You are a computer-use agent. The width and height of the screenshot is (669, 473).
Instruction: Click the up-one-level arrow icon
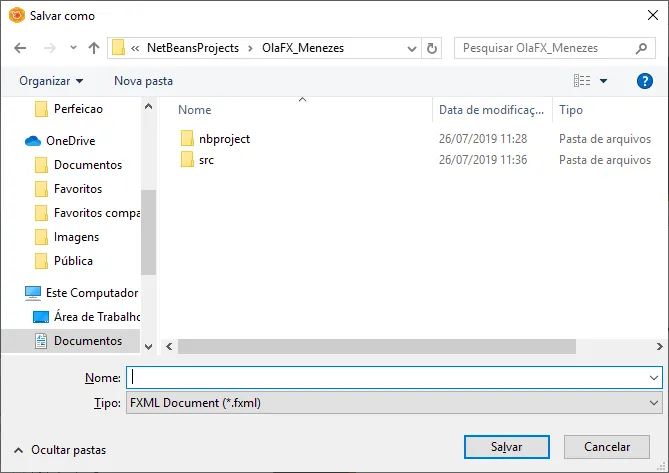[93, 48]
